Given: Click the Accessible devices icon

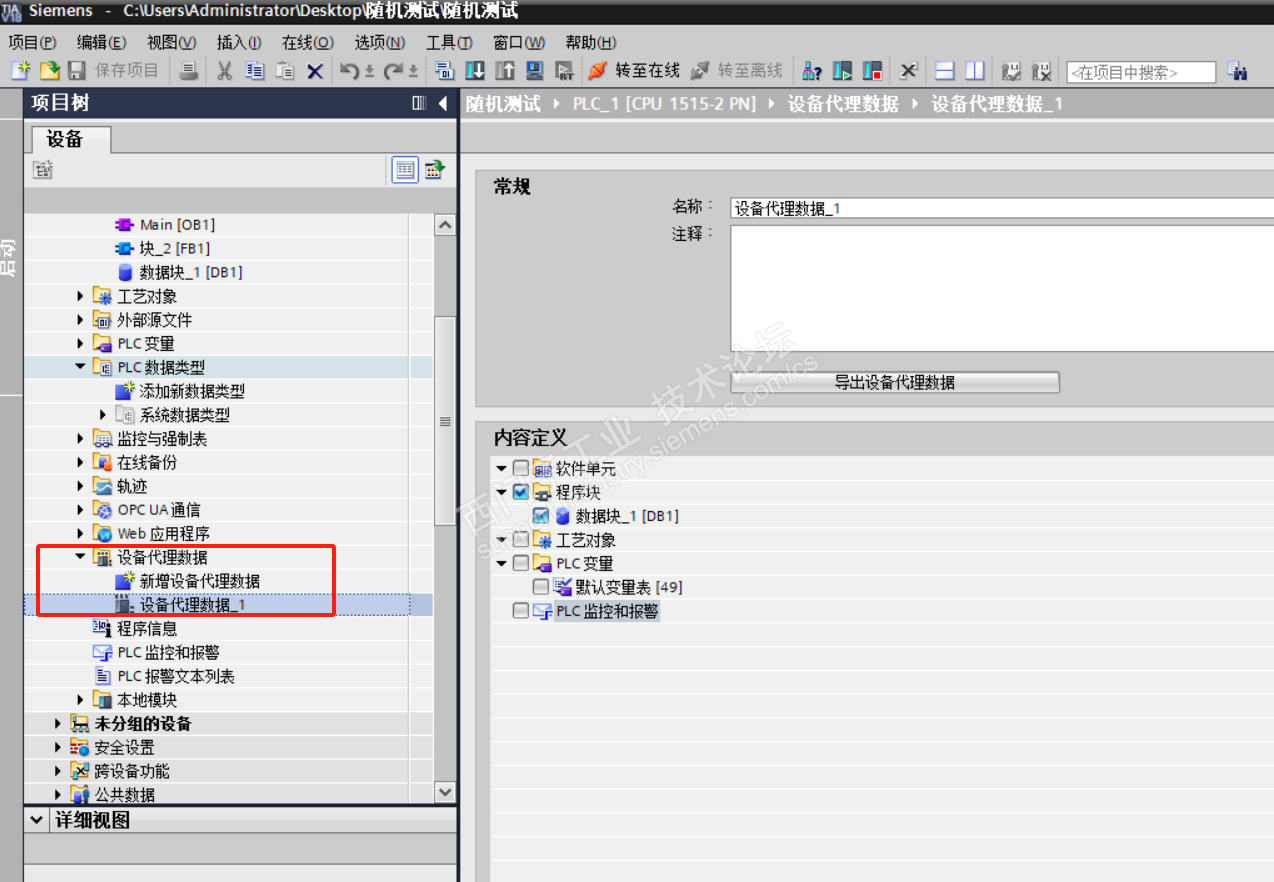Looking at the screenshot, I should click(x=812, y=71).
